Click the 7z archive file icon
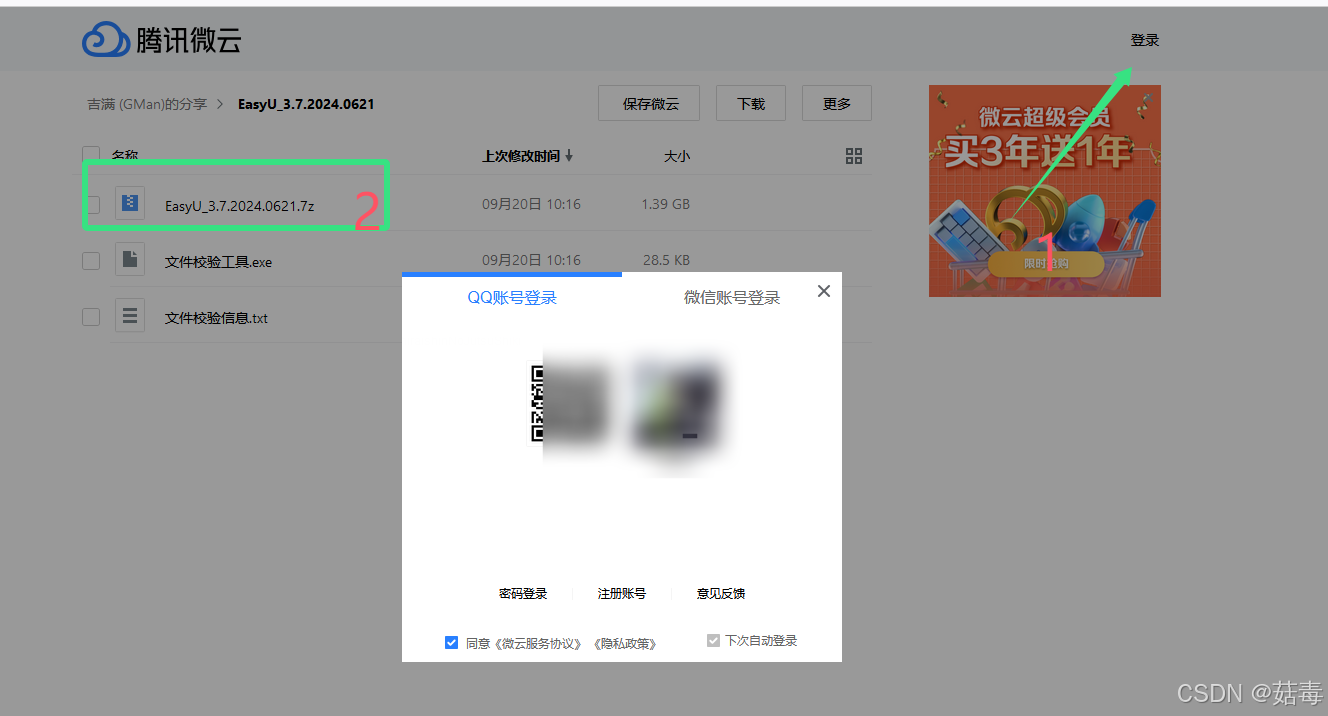 point(130,203)
